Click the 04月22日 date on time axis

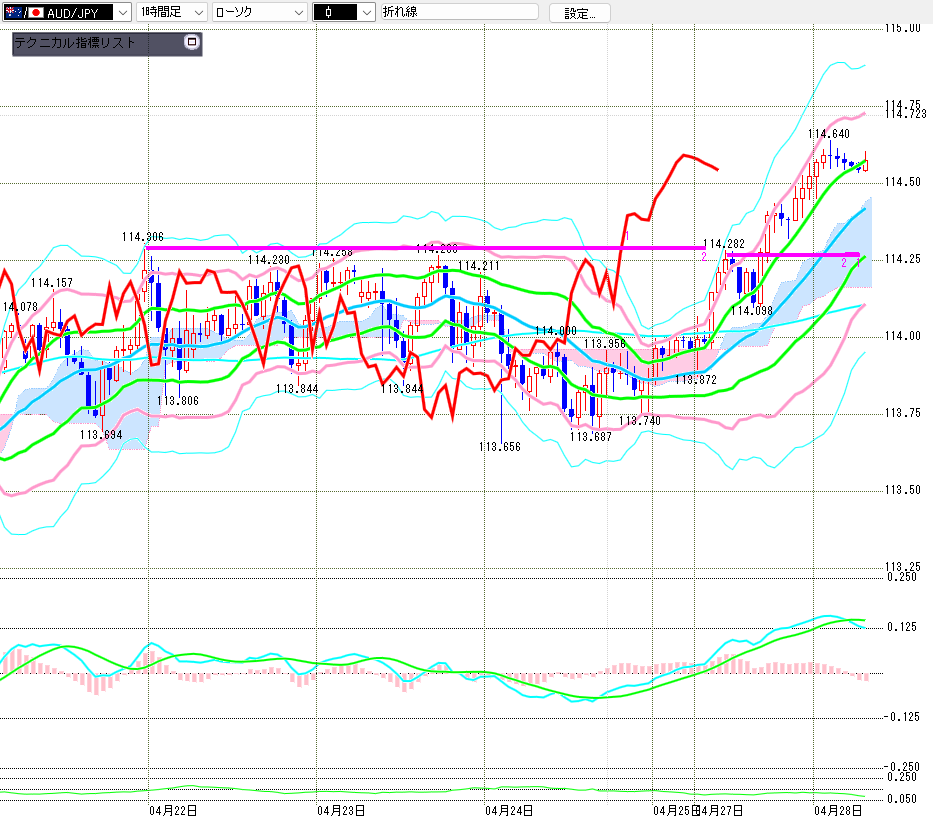tap(172, 809)
